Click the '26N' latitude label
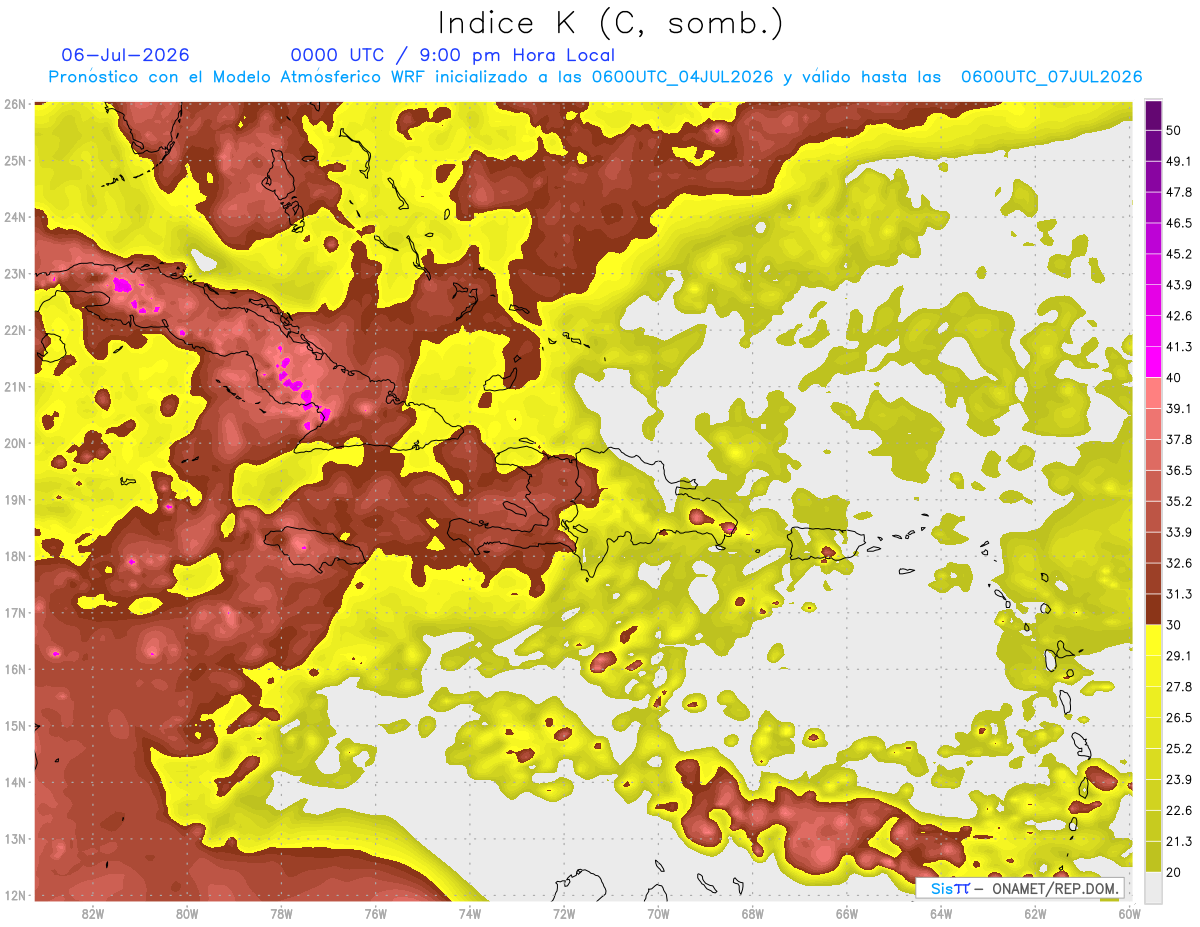 [15, 104]
